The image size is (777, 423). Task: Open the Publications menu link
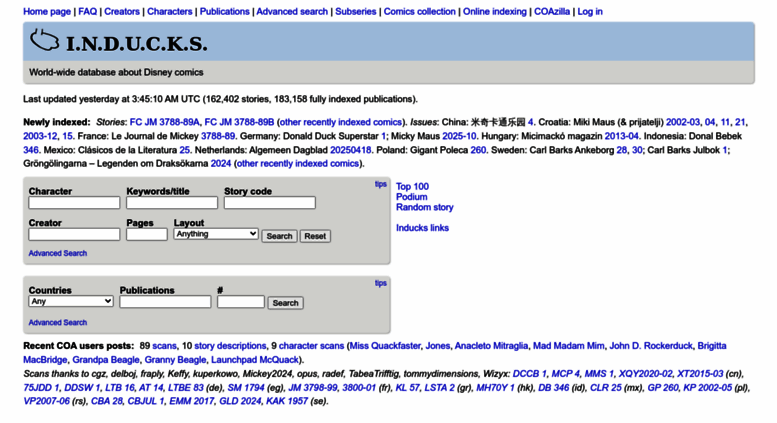pos(224,11)
